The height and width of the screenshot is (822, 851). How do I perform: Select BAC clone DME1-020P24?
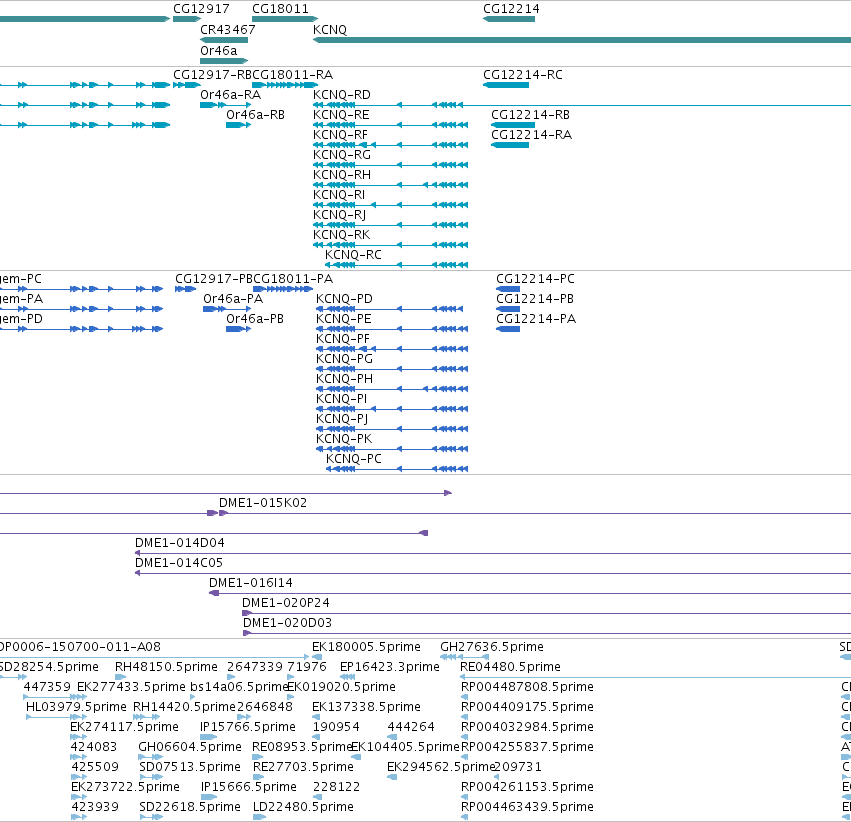tap(285, 603)
